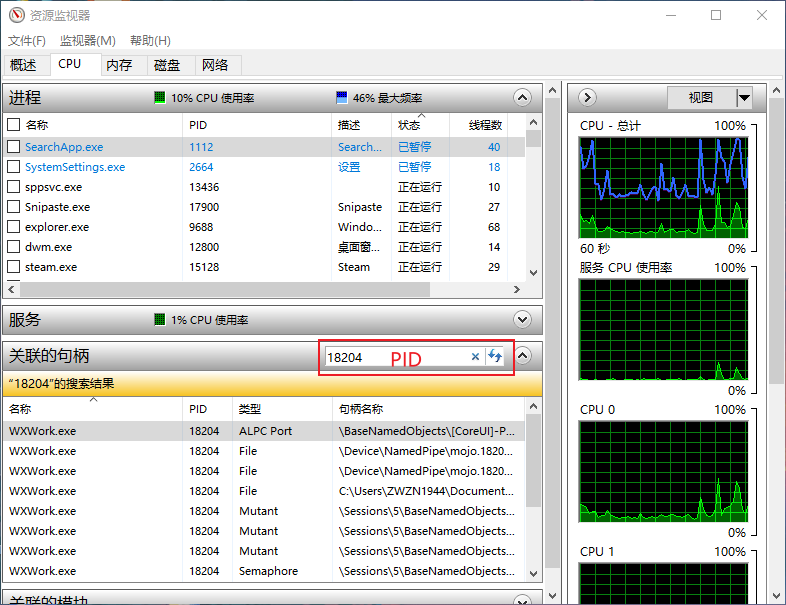Screen dimensions: 786x605
Task: Select the SystemSettings.exe process name
Action: click(75, 167)
